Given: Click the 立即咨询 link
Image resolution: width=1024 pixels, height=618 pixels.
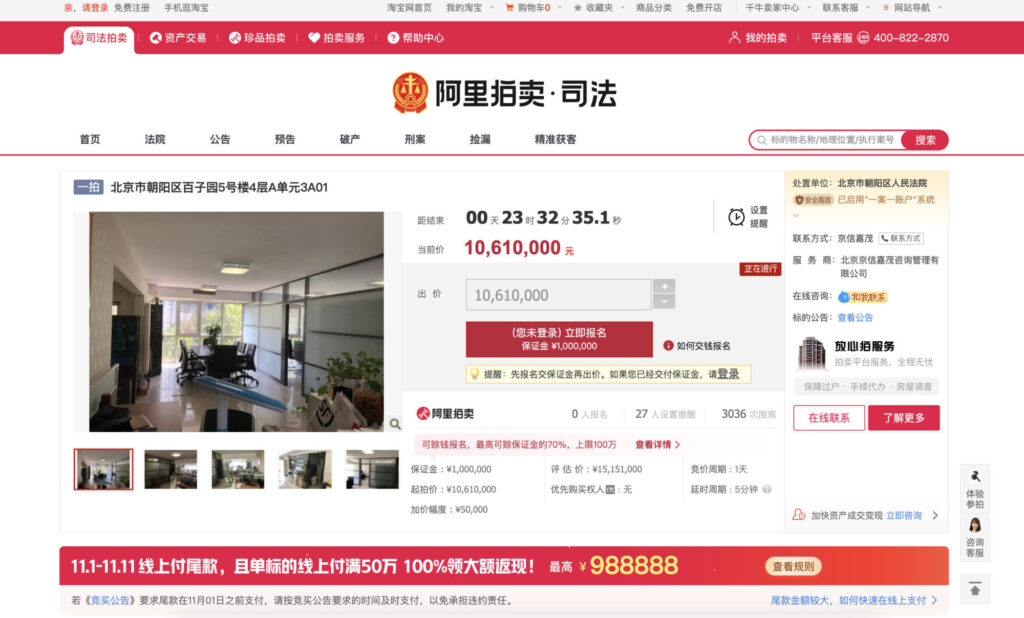Looking at the screenshot, I should pyautogui.click(x=904, y=515).
